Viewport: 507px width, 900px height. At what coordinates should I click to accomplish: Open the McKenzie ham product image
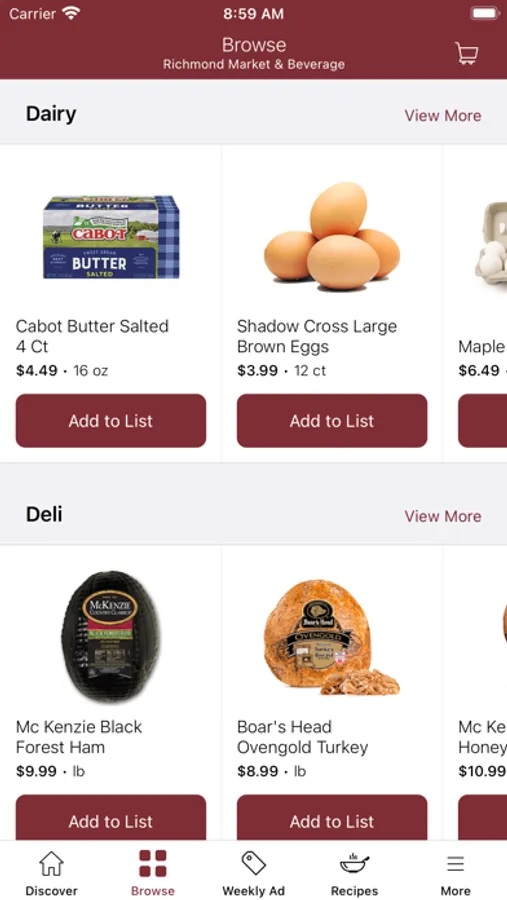(111, 636)
